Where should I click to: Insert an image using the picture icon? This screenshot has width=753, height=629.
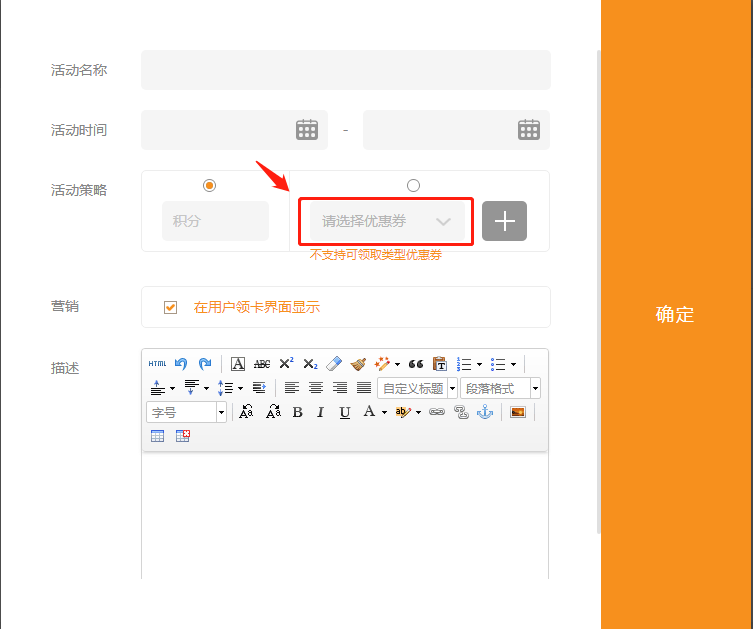pyautogui.click(x=517, y=412)
